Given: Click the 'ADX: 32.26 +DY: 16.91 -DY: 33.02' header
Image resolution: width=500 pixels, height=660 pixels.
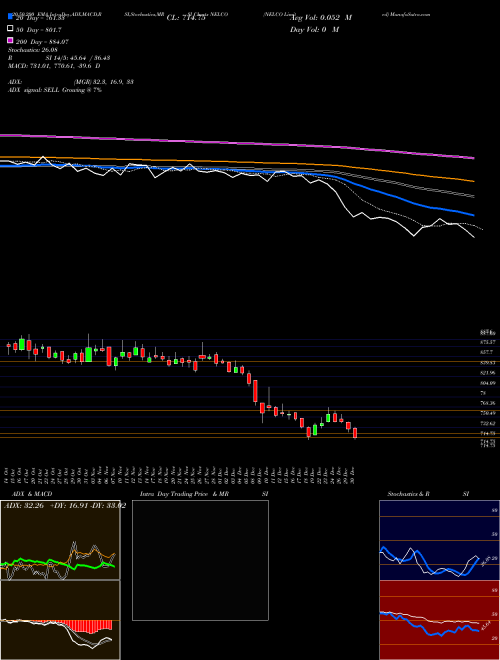Looking at the screenshot, I should click(65, 506).
